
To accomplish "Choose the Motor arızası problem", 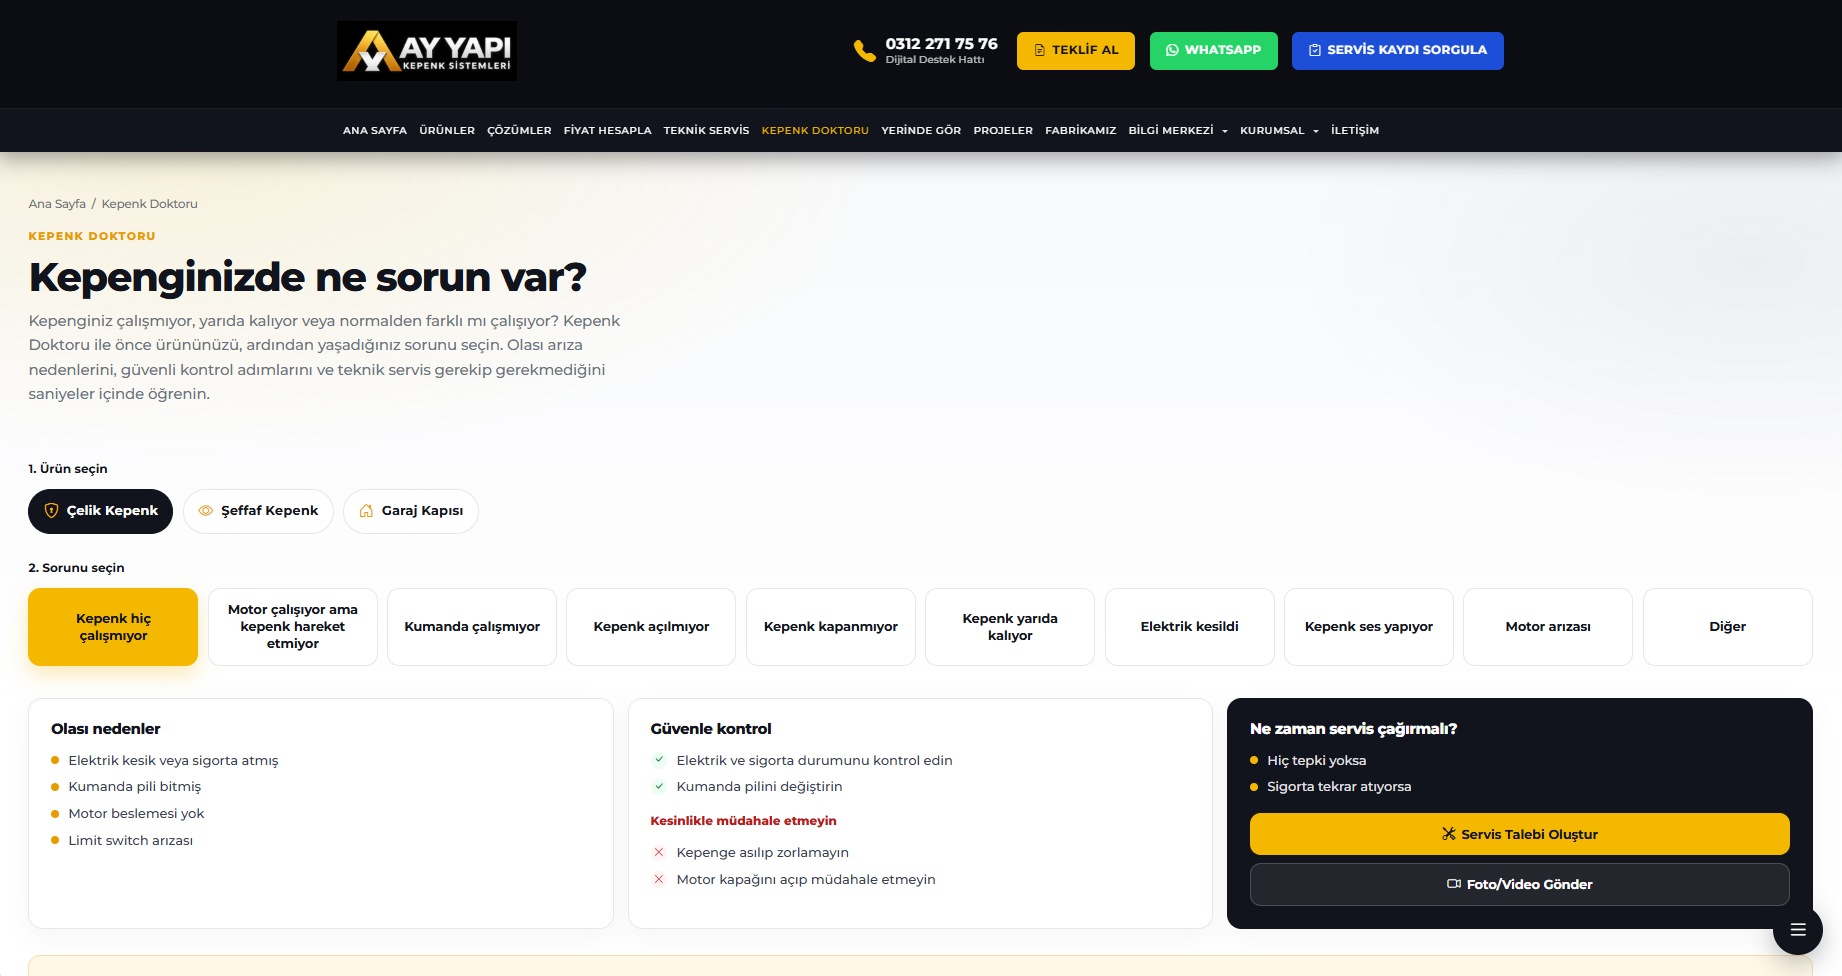I will click(1548, 627).
